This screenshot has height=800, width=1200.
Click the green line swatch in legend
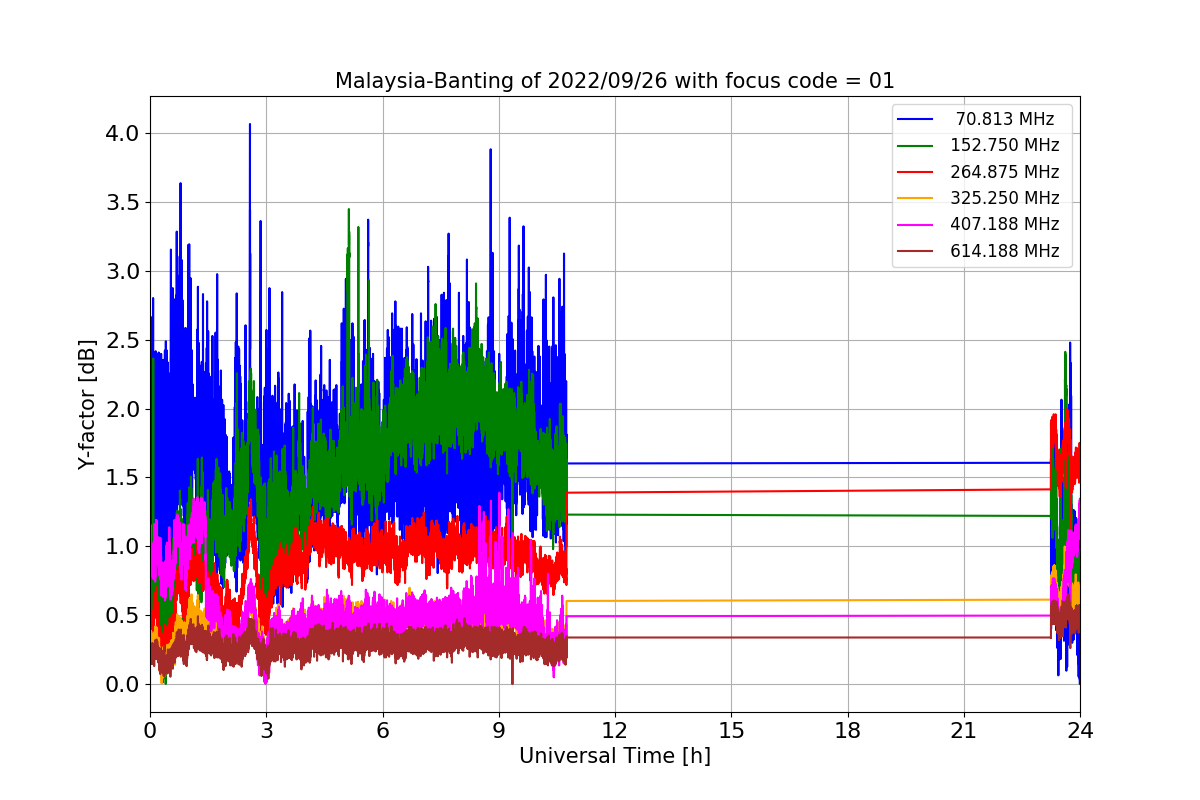pos(915,146)
